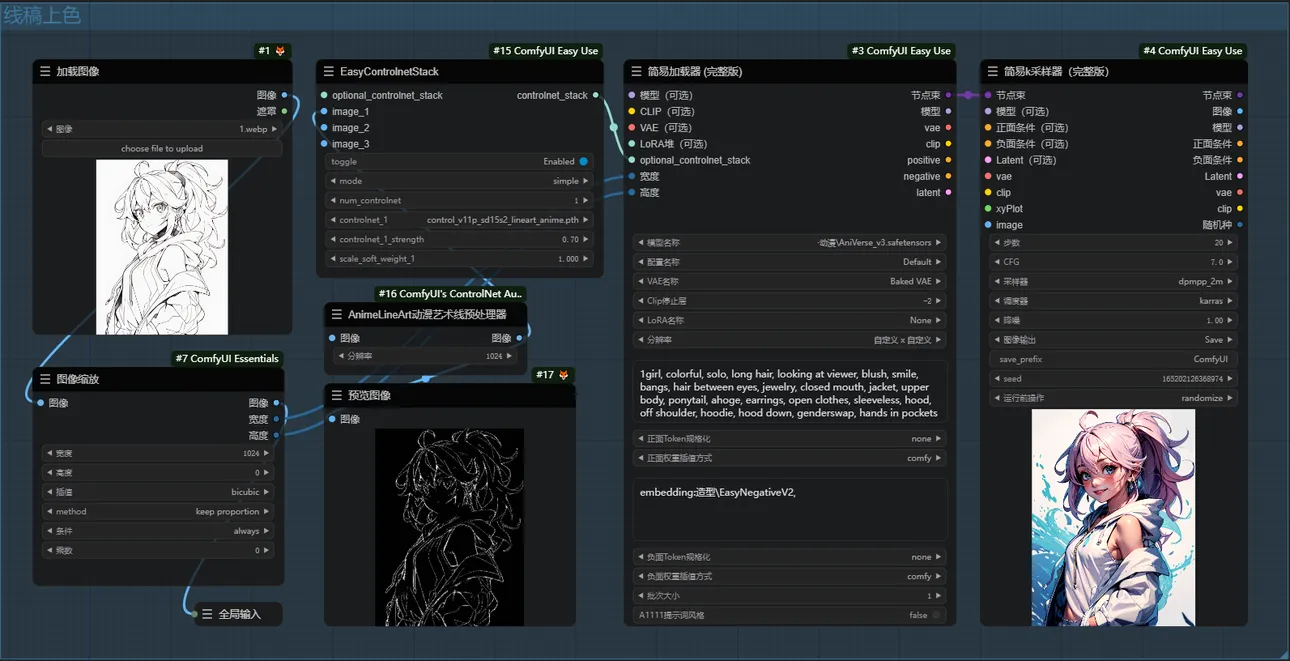
Task: Click the #15 ComfyUI Easy Use badge
Action: tap(545, 51)
